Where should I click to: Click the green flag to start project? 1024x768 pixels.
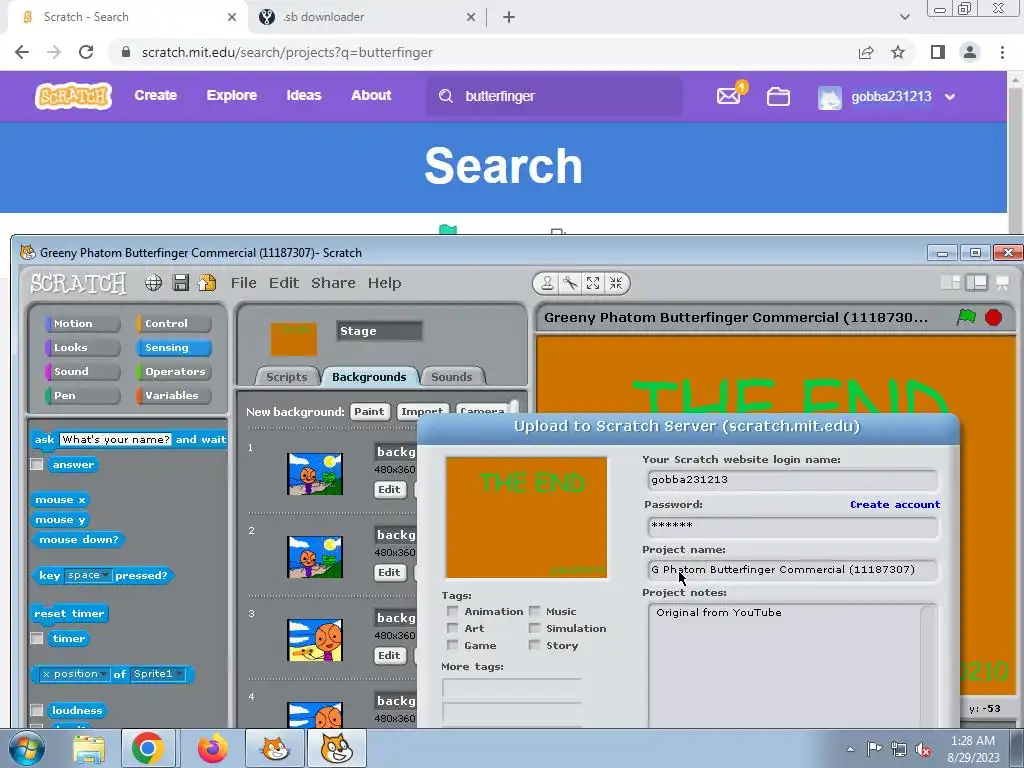[966, 317]
